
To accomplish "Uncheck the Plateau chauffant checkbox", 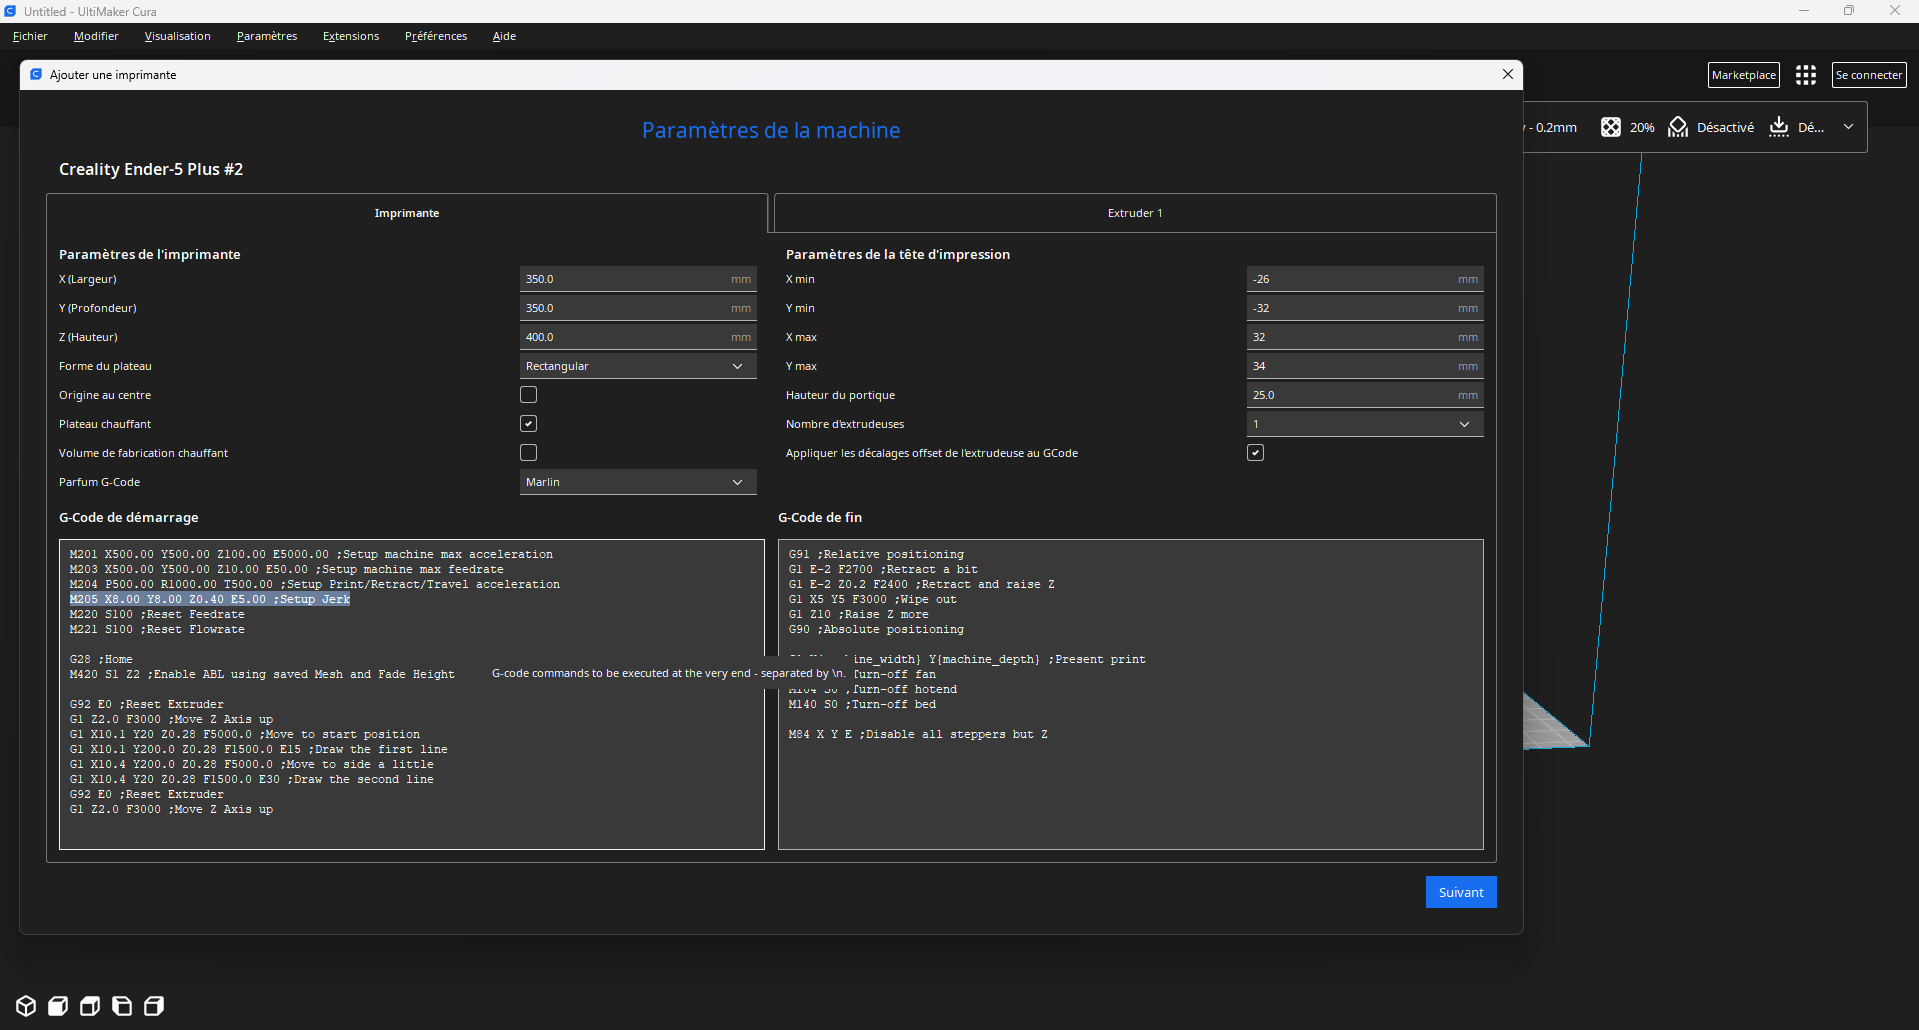I will 528,424.
